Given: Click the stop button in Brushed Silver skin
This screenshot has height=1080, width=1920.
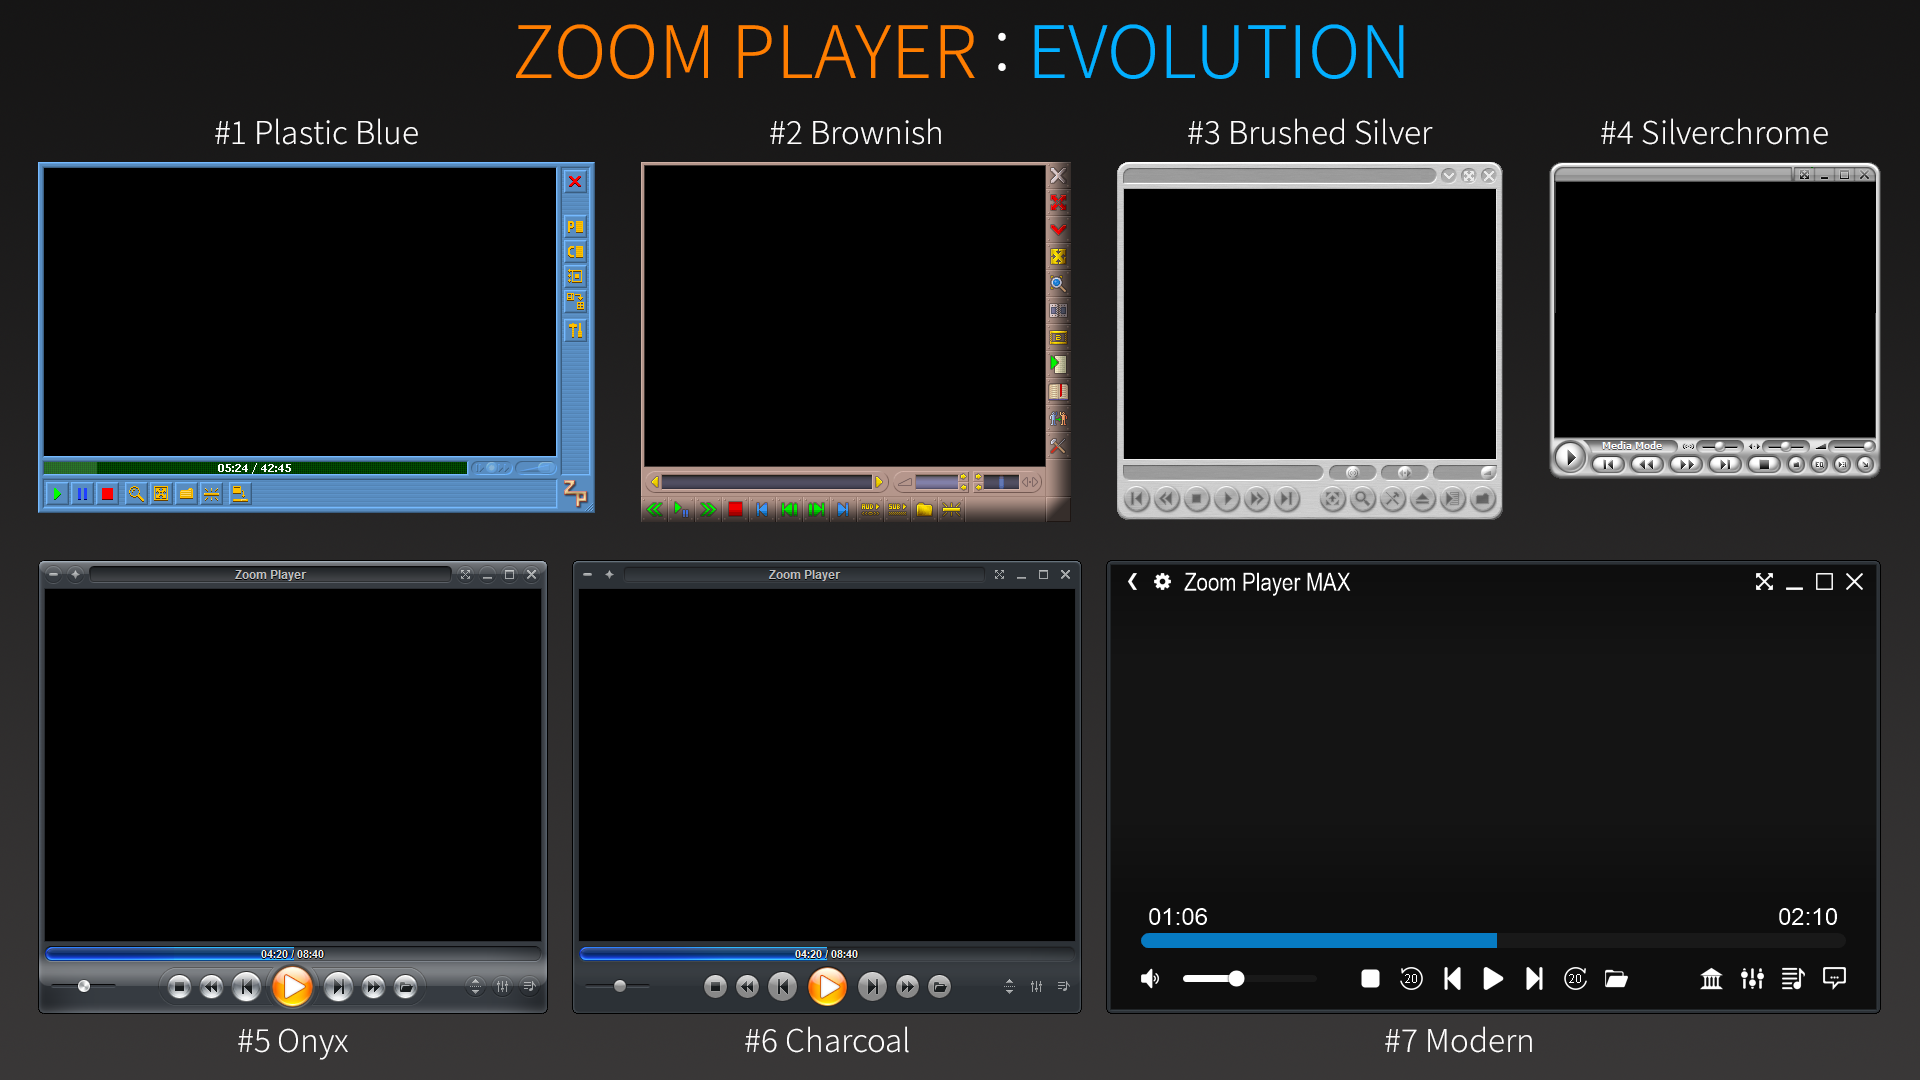Looking at the screenshot, I should 1196,498.
